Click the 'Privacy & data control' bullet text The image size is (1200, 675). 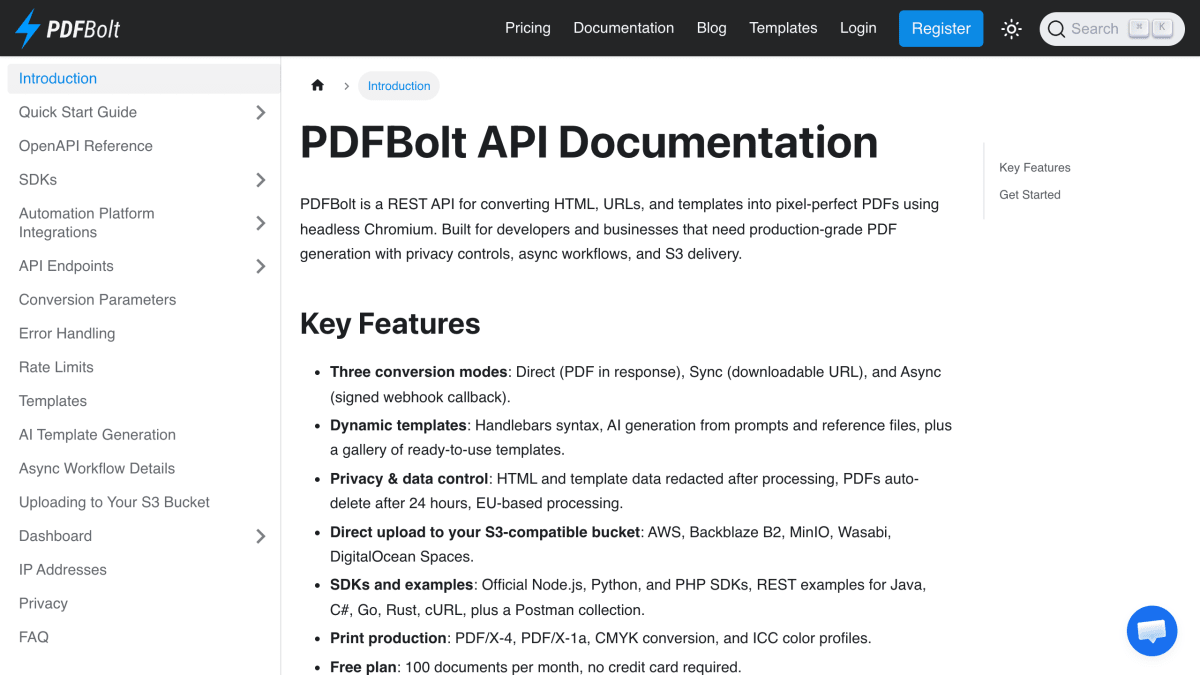click(409, 479)
